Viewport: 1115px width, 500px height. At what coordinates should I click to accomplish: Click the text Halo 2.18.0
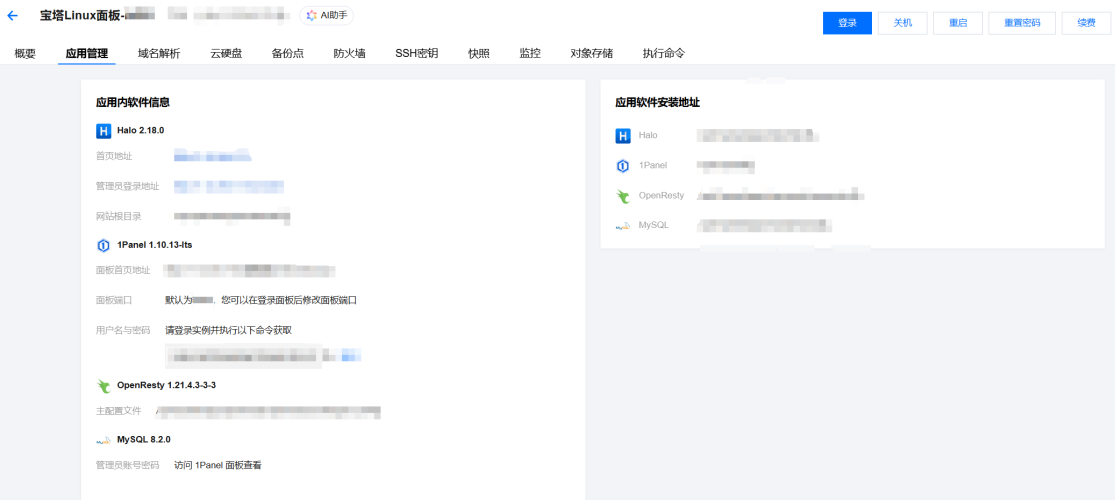pyautogui.click(x=141, y=131)
